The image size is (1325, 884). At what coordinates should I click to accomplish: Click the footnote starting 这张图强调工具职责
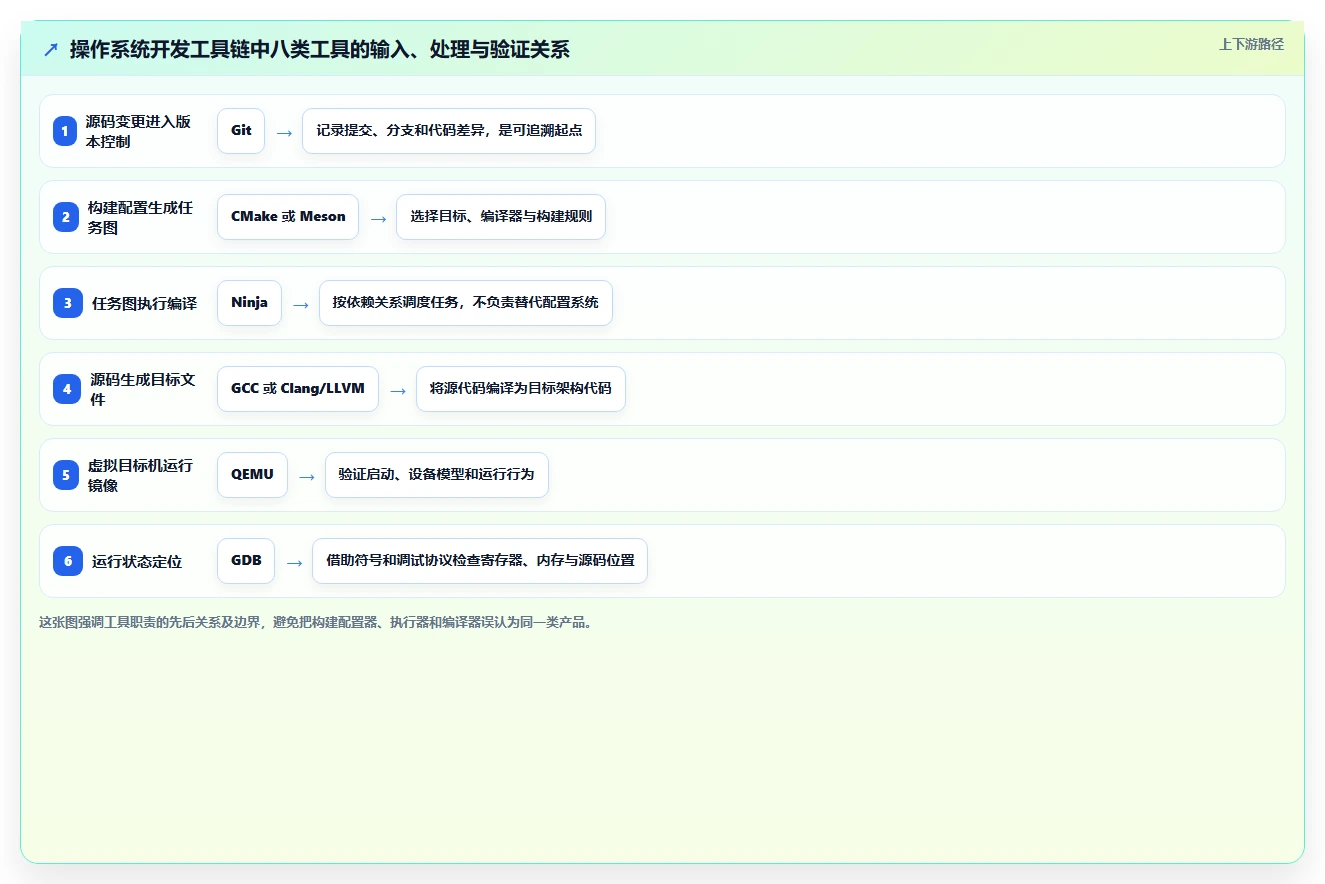pos(316,623)
